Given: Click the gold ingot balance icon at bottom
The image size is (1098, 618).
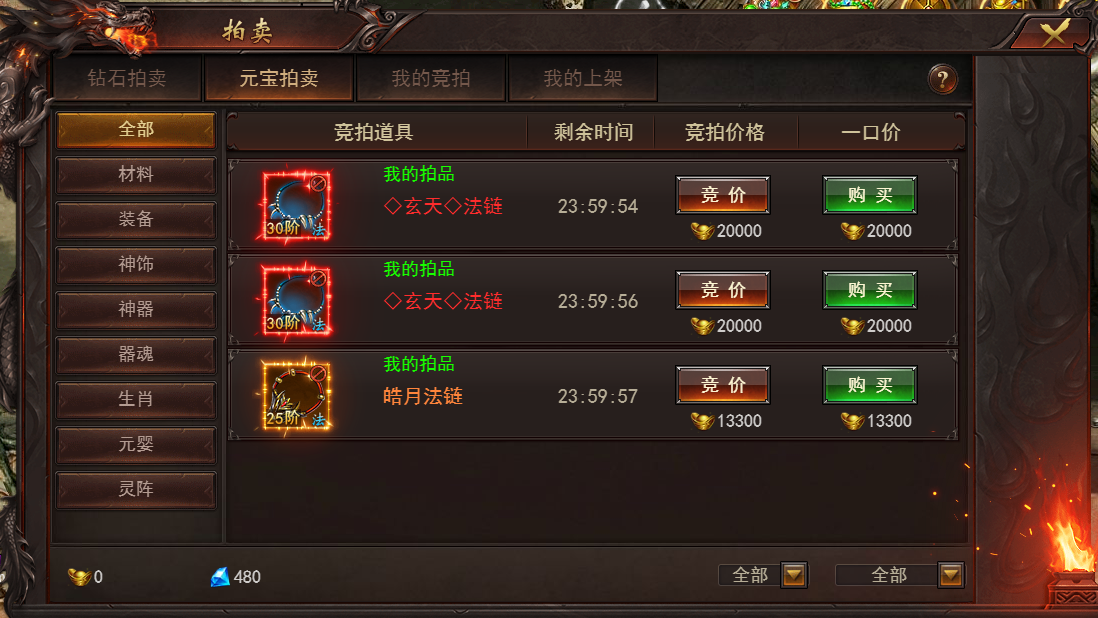Looking at the screenshot, I should click(x=79, y=577).
